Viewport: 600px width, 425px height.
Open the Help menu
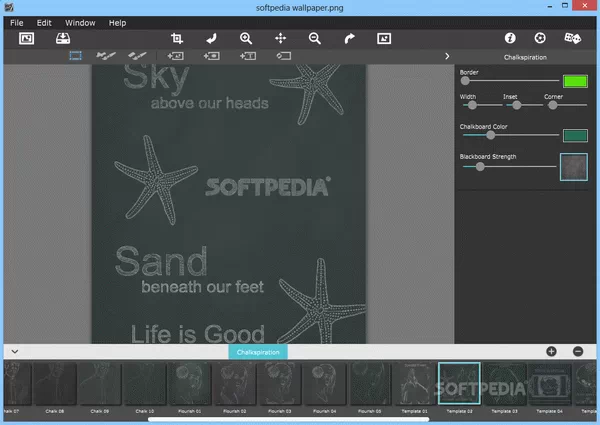[117, 23]
